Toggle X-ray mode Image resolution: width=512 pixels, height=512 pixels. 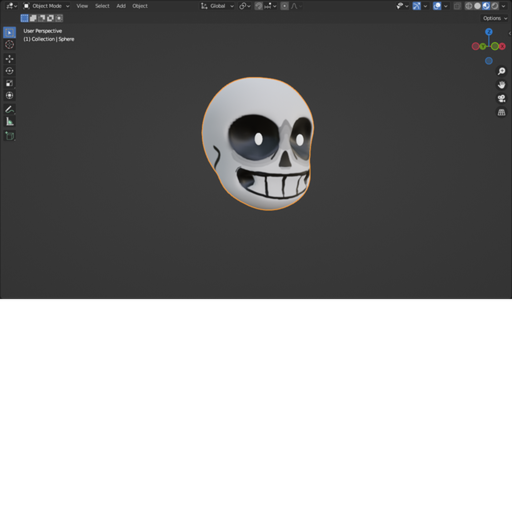(x=457, y=6)
